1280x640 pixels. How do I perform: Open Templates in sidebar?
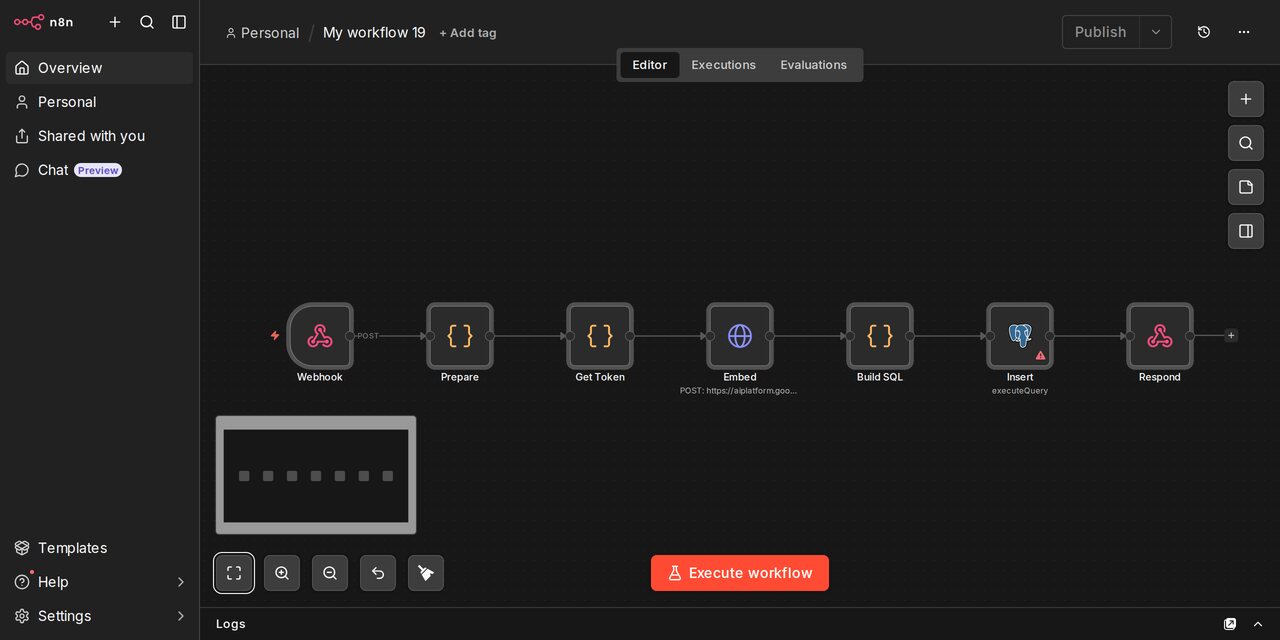click(100, 548)
